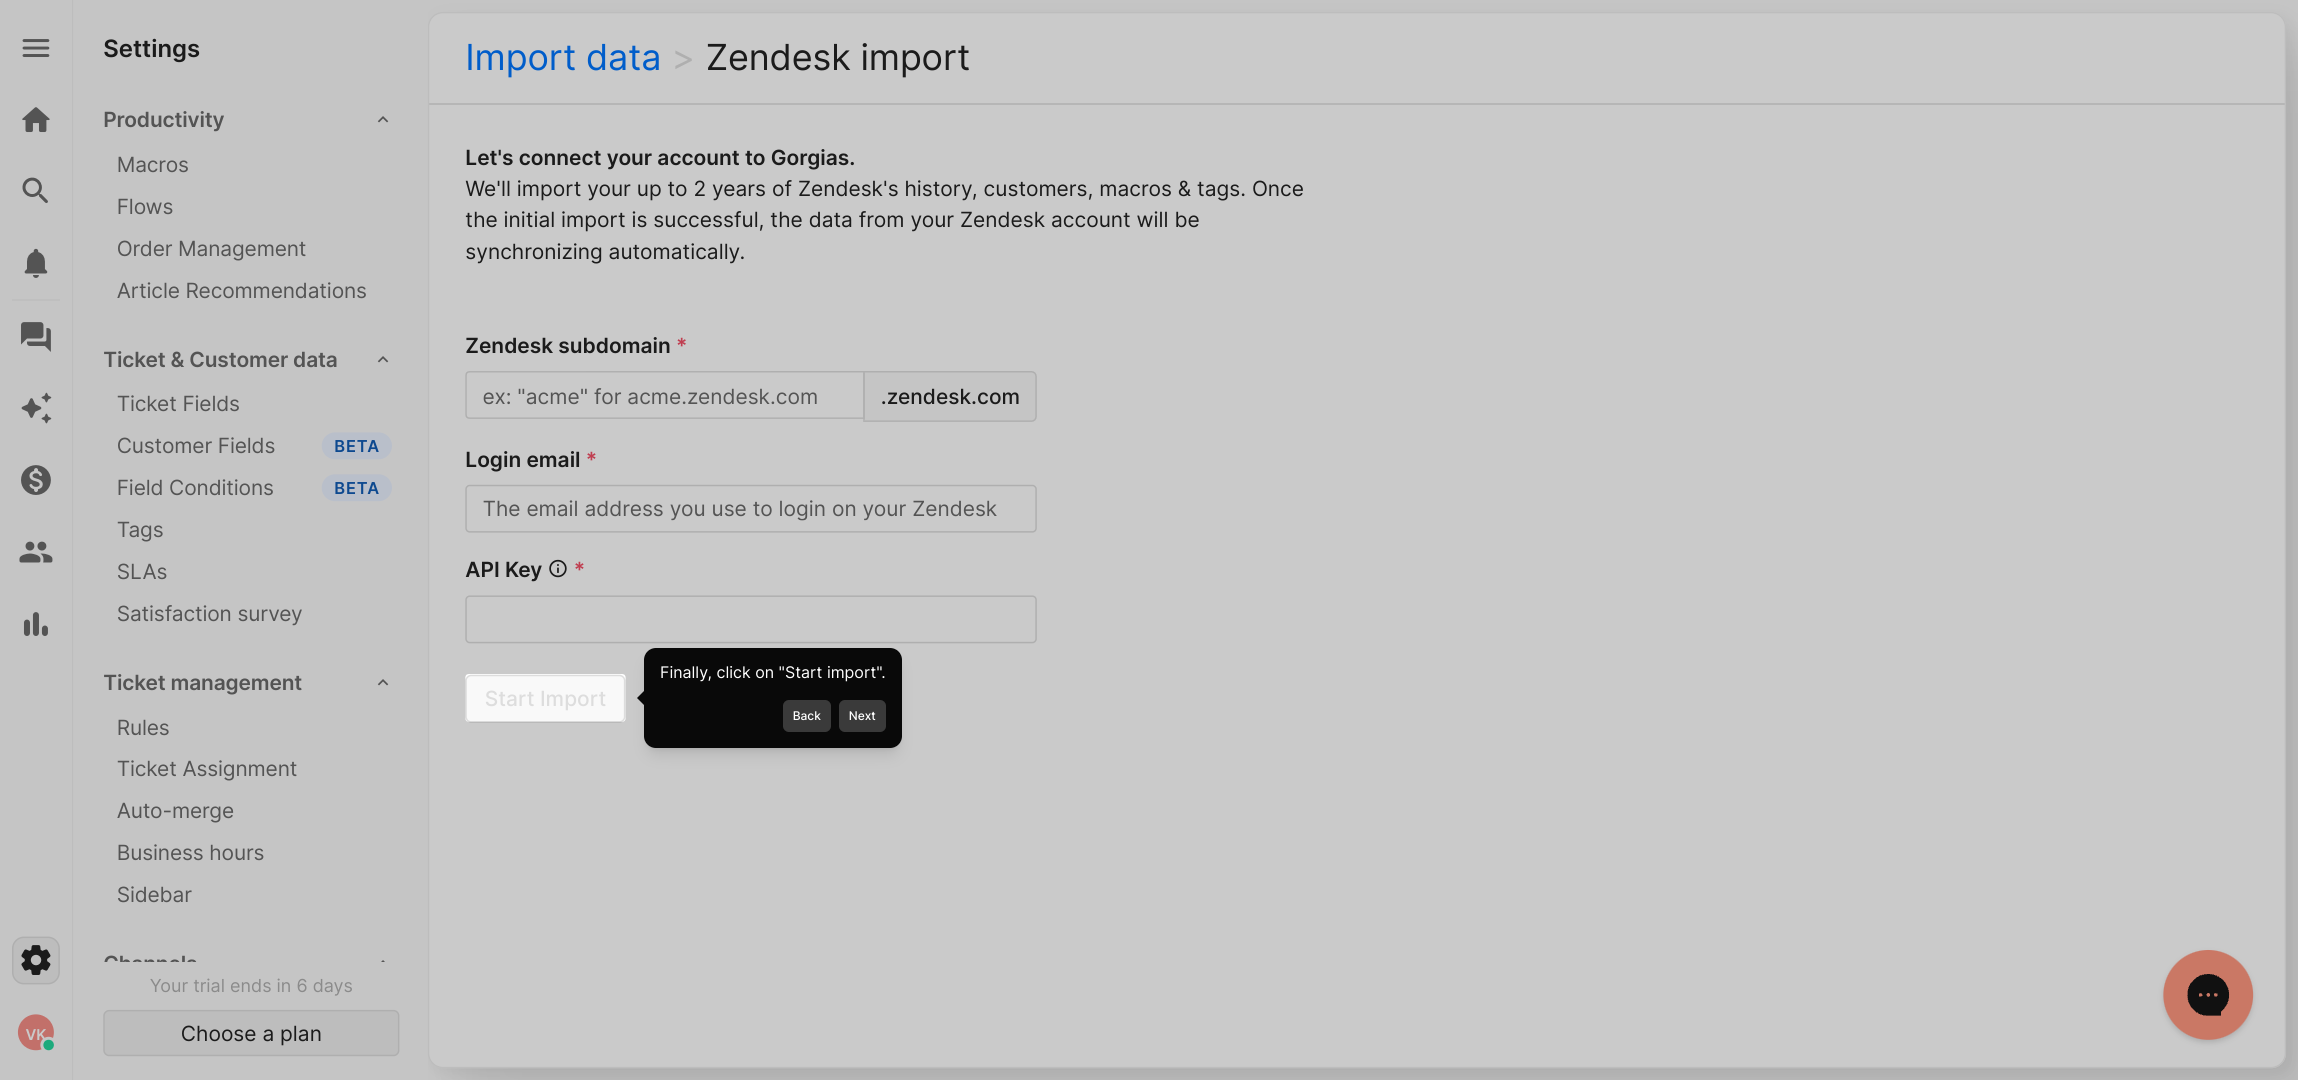Open Rules settings
Screen dimensions: 2298x1080
(x=143, y=728)
